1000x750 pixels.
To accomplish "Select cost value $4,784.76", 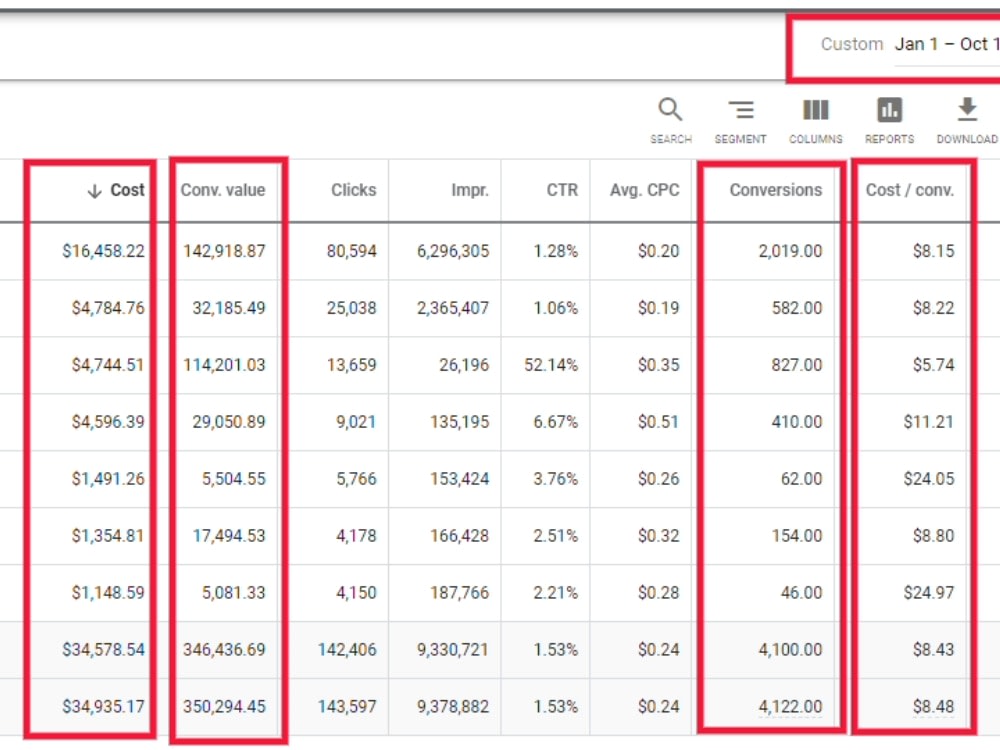I will [108, 308].
